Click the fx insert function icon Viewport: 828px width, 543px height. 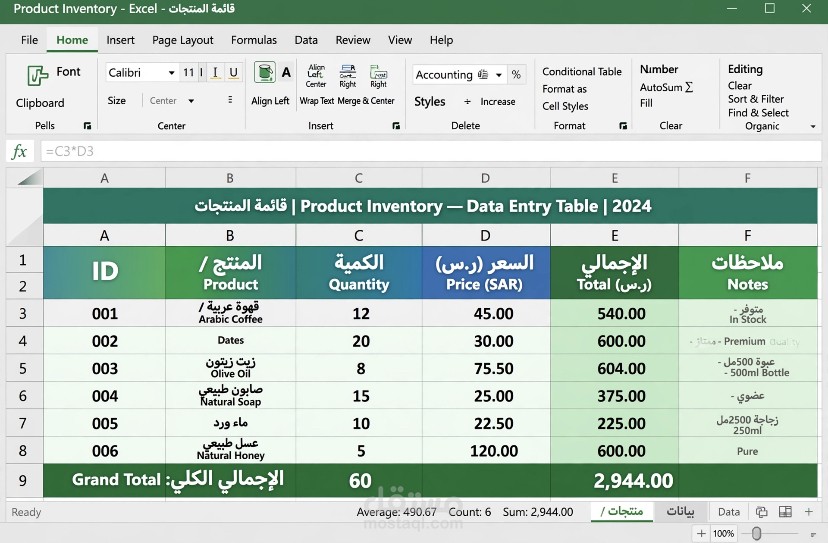tap(19, 151)
